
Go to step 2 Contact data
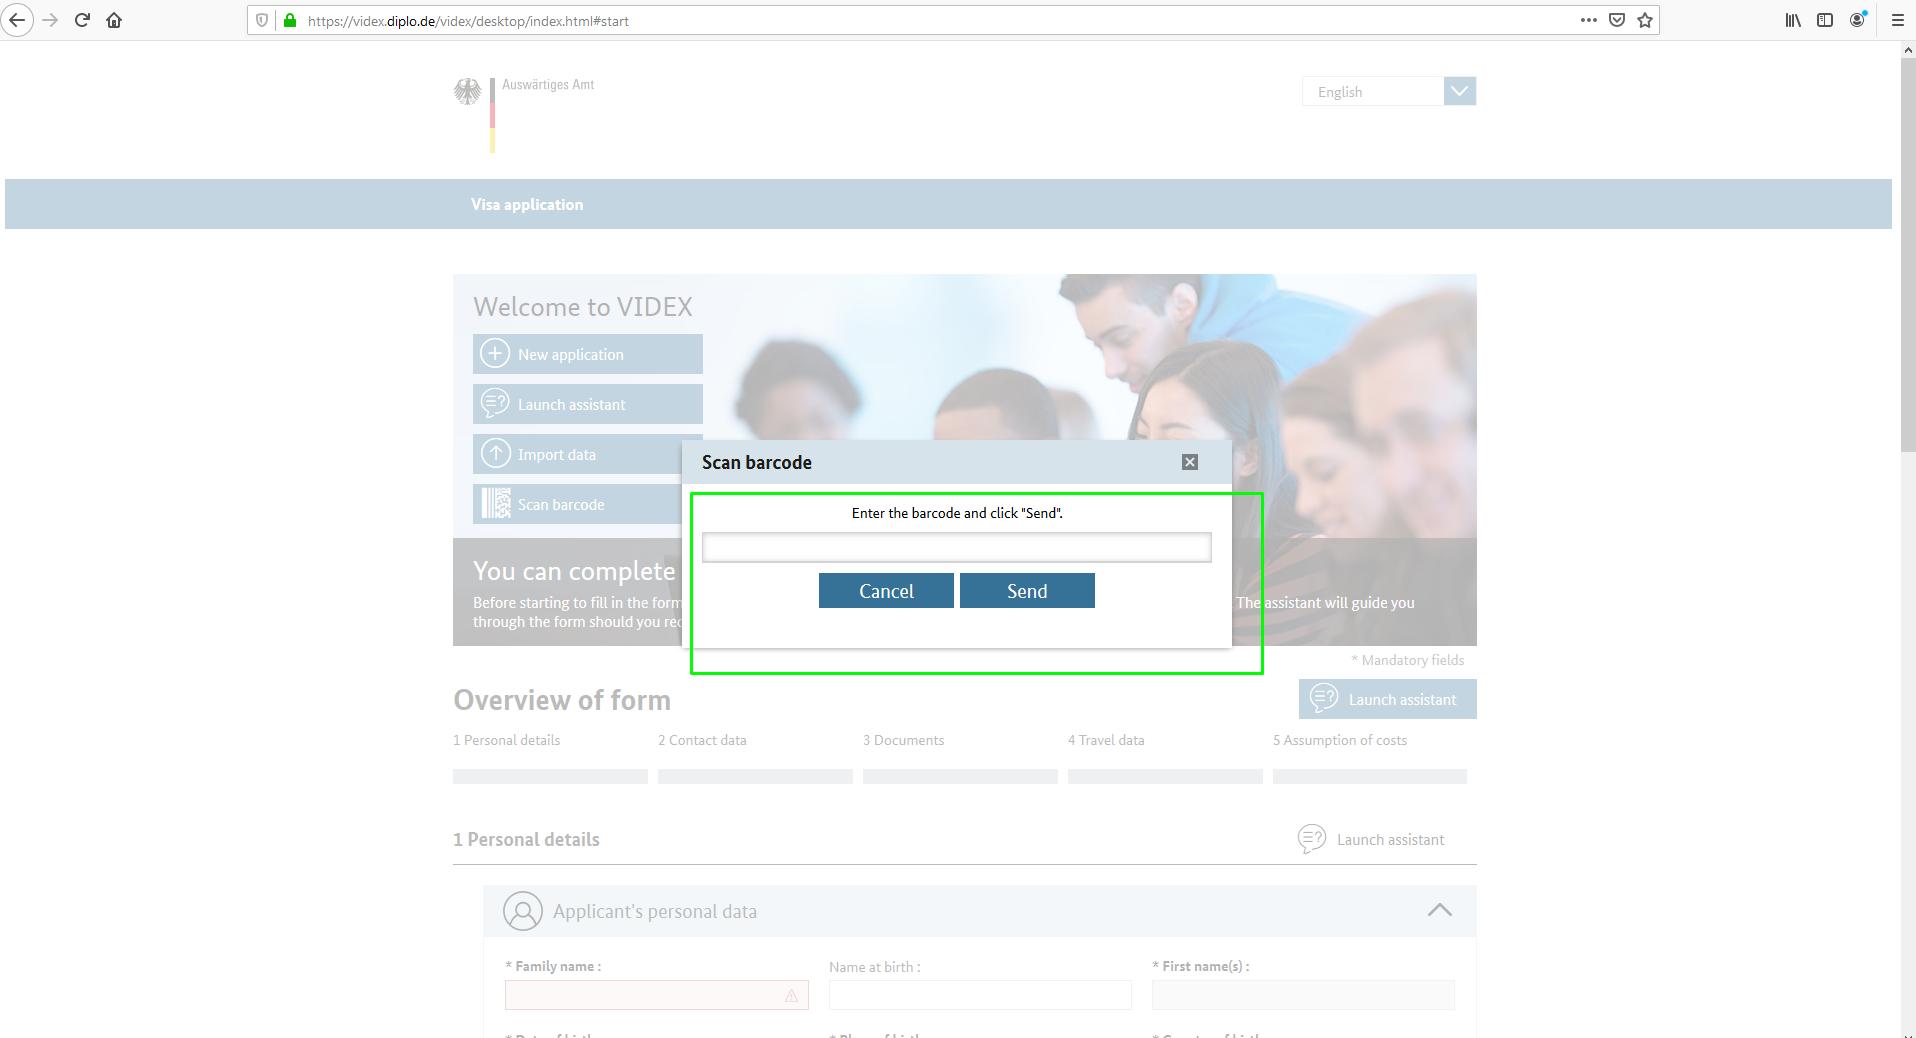pyautogui.click(x=702, y=740)
